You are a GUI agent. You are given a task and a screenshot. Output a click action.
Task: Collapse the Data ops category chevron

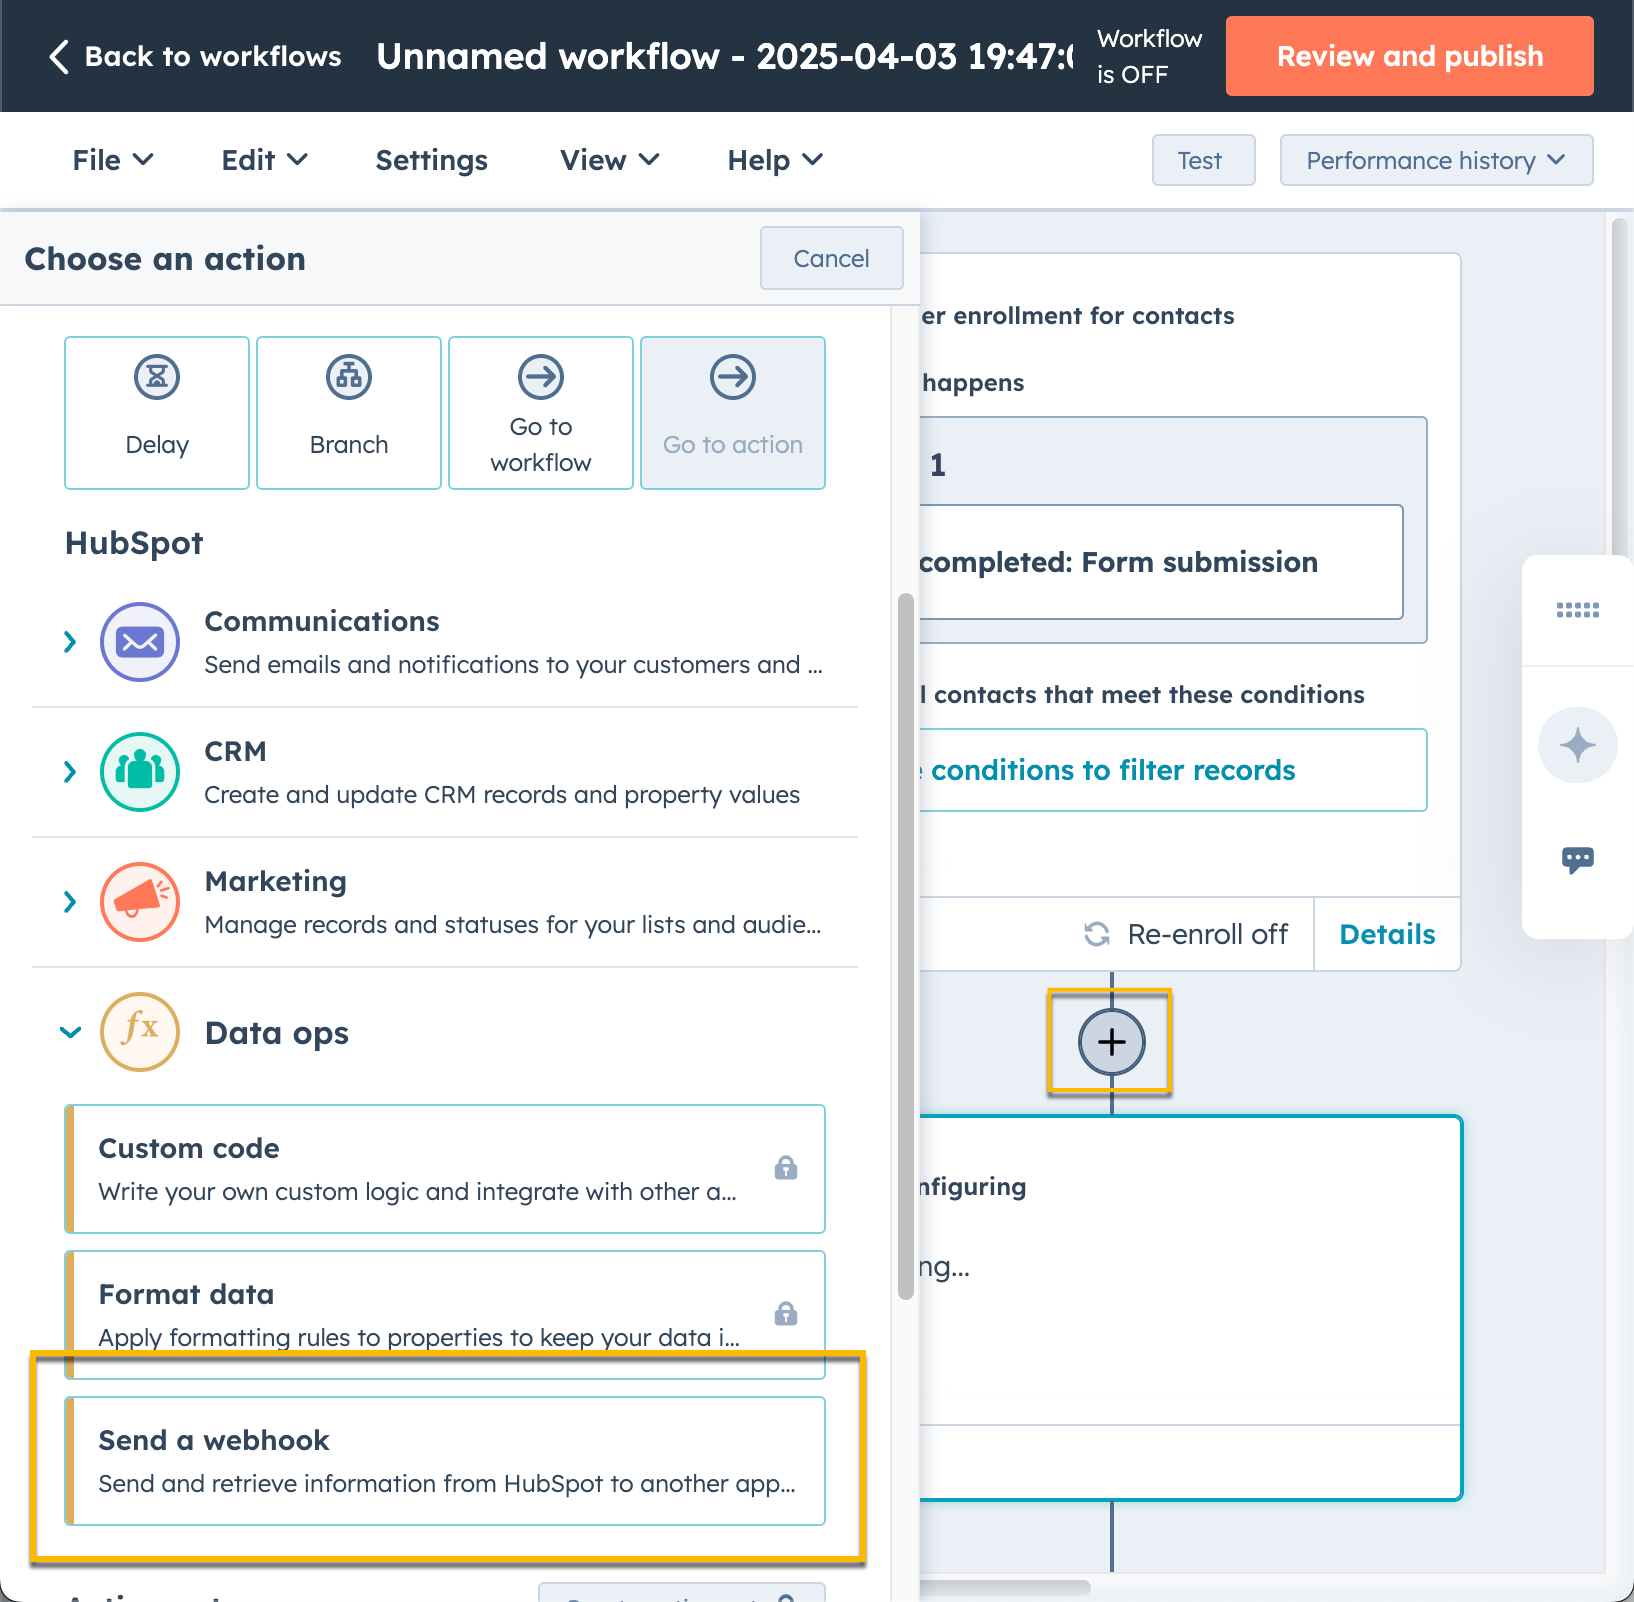[x=70, y=1032]
